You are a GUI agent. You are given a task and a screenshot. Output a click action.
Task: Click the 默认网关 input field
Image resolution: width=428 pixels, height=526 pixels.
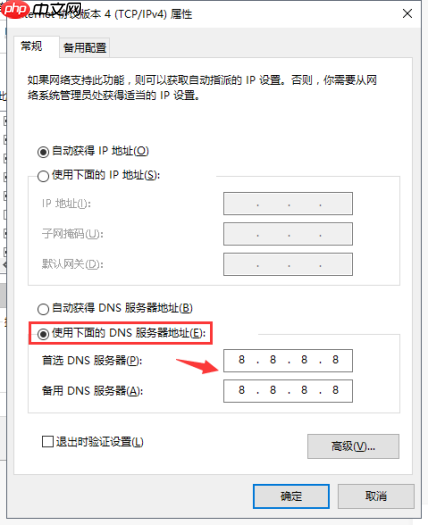coord(288,264)
